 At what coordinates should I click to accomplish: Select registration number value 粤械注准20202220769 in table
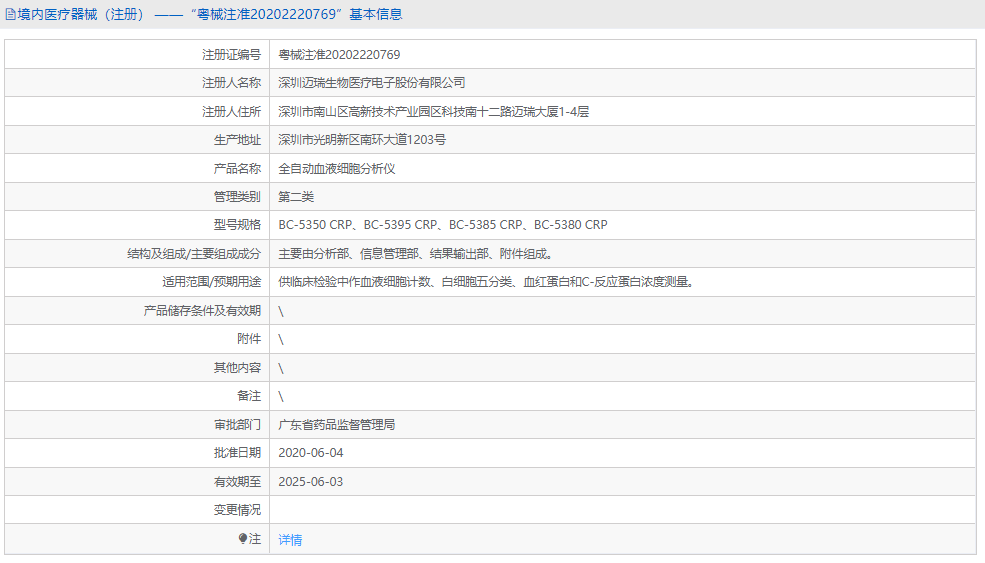339,55
